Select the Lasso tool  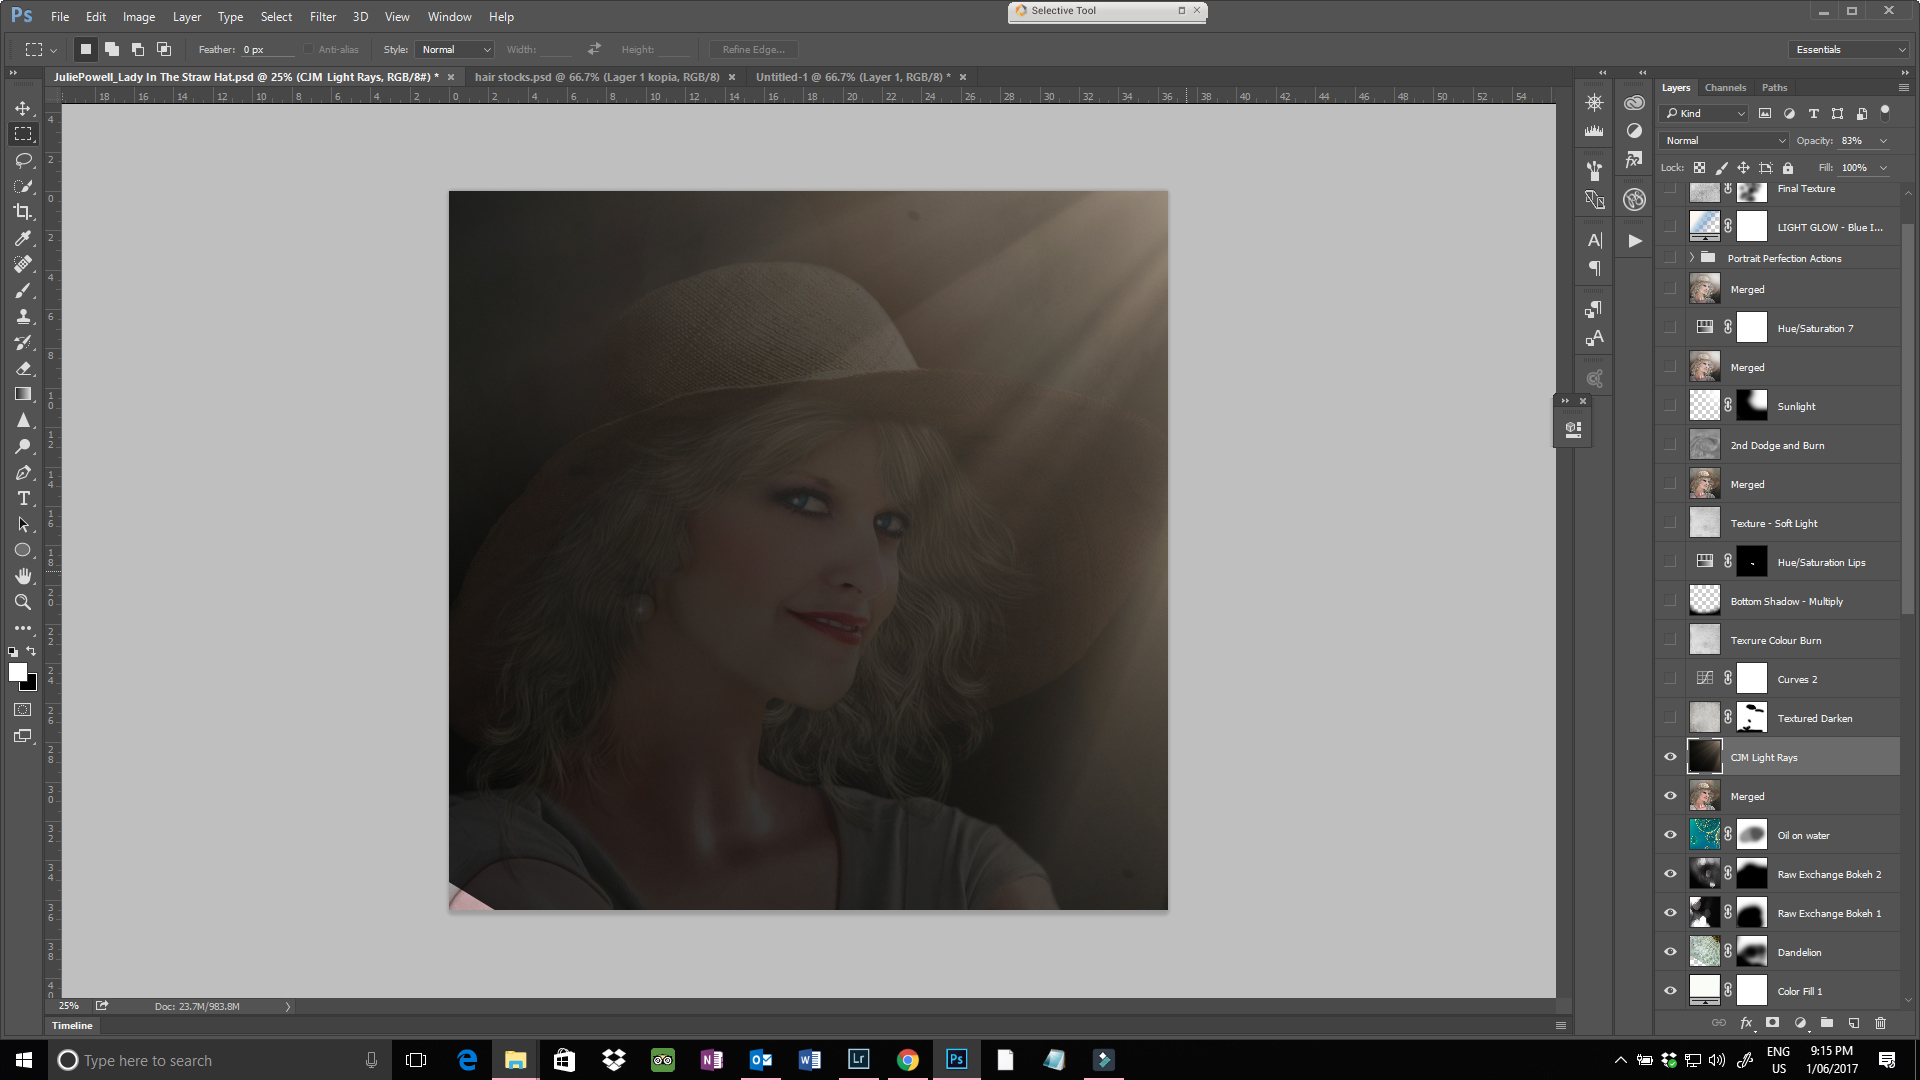tap(23, 160)
